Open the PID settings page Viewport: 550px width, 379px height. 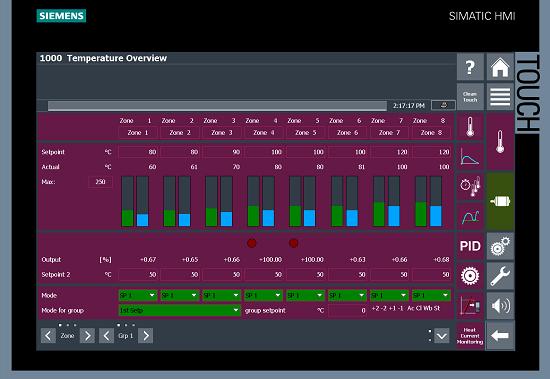pos(470,246)
